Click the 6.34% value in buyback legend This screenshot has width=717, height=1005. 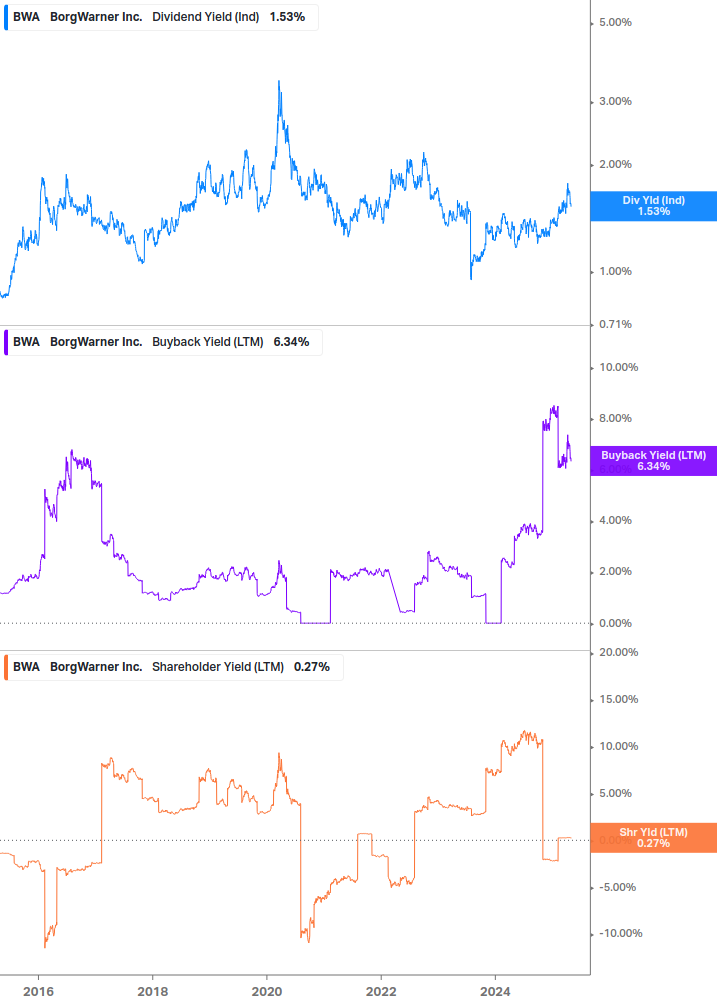[292, 342]
